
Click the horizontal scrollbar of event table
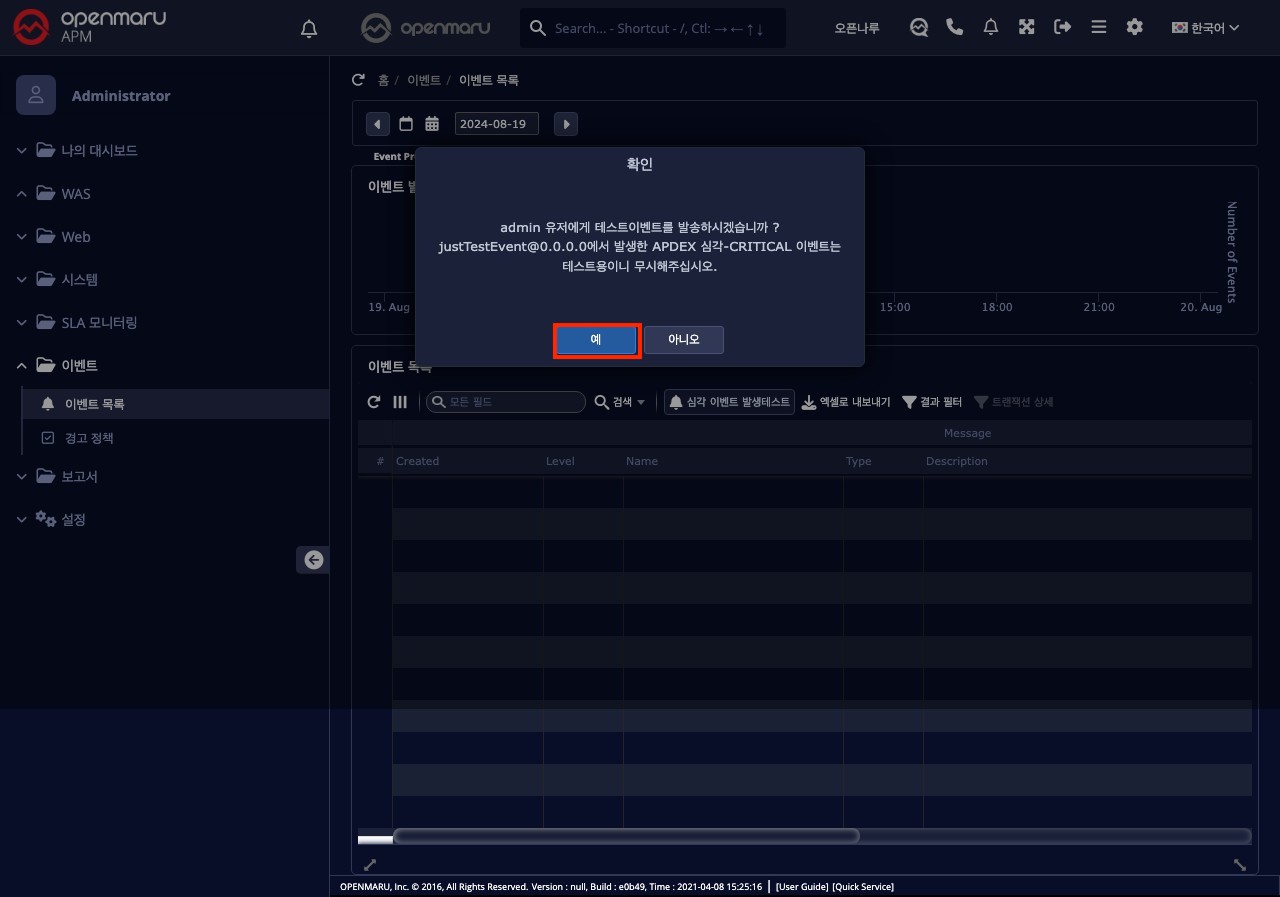pyautogui.click(x=626, y=836)
